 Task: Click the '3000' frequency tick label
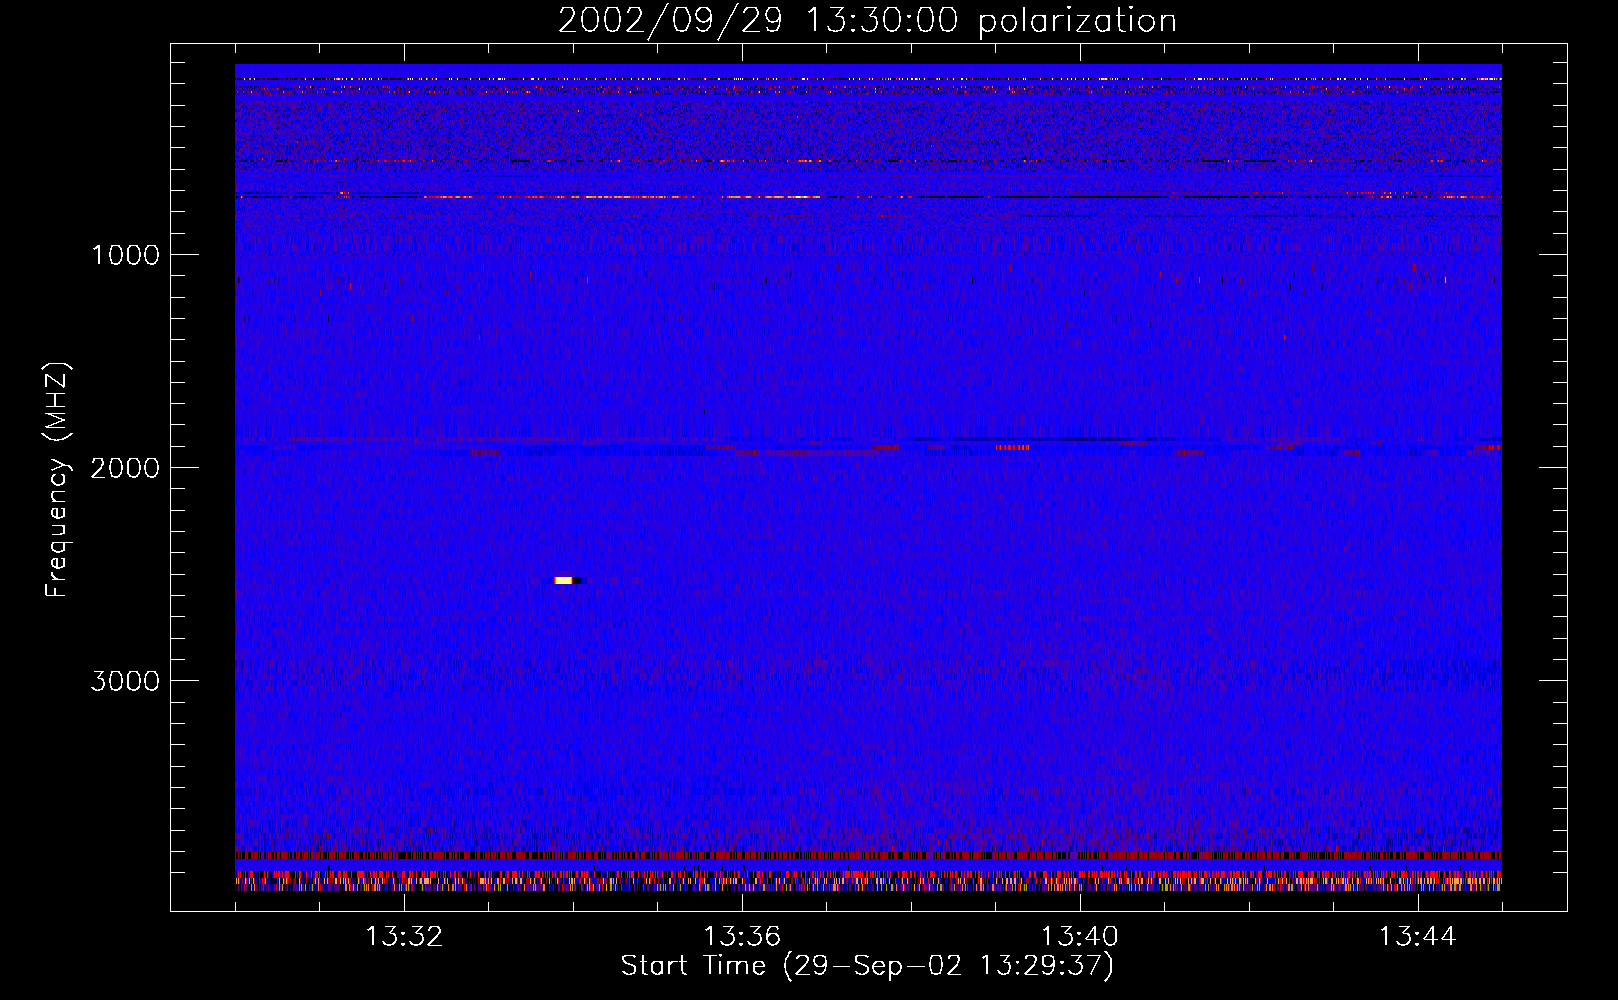point(125,681)
